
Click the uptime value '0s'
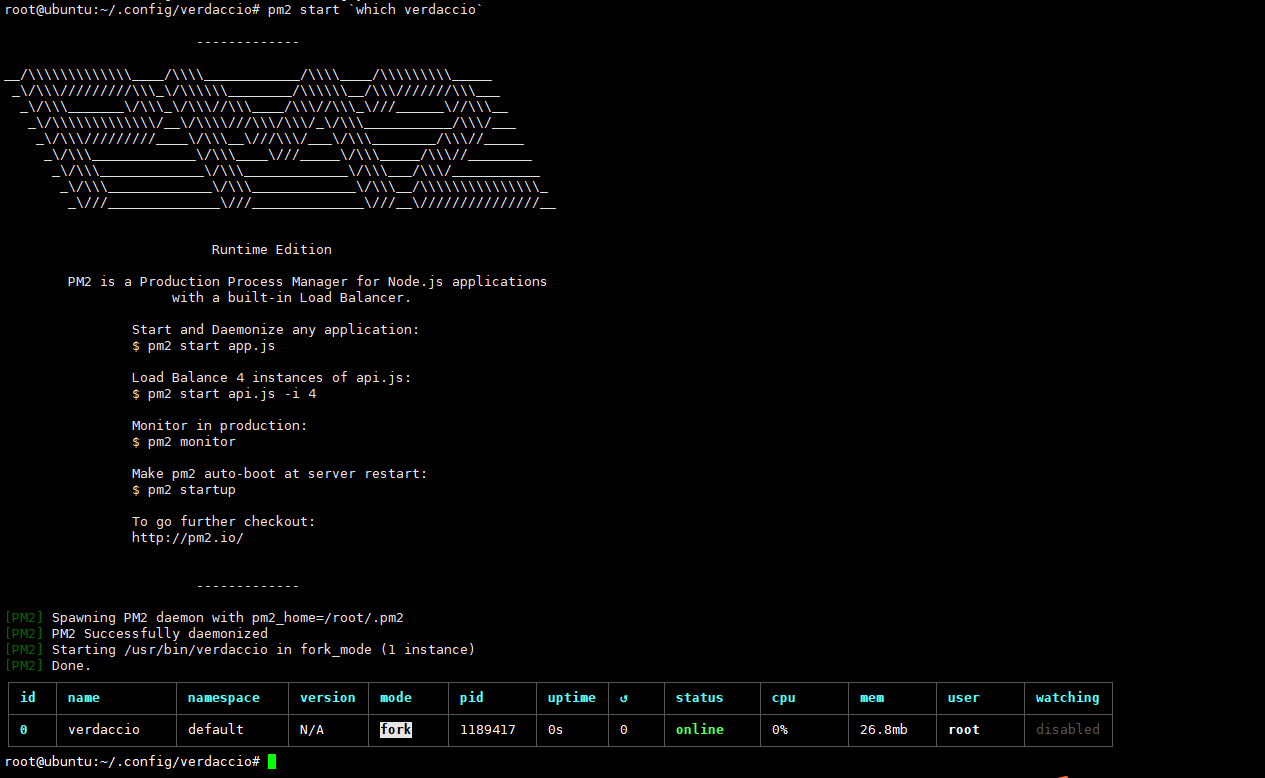[556, 730]
